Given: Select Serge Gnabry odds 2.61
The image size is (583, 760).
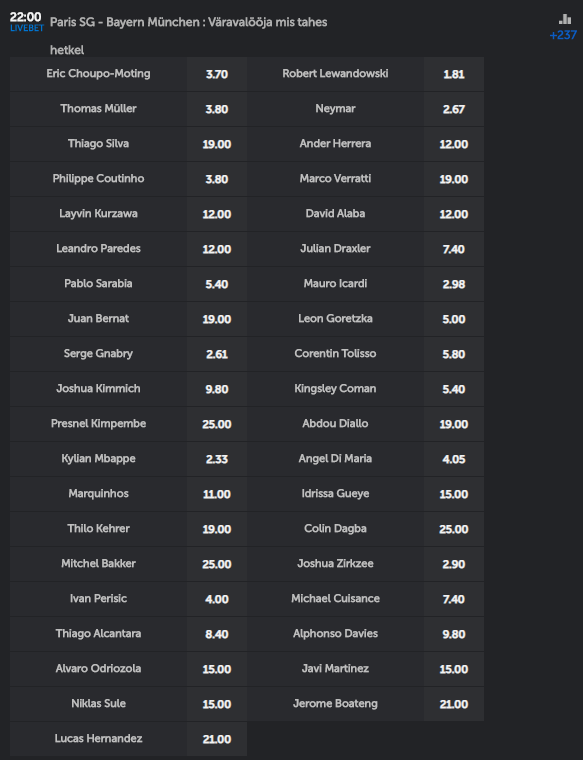Looking at the screenshot, I should coord(217,354).
